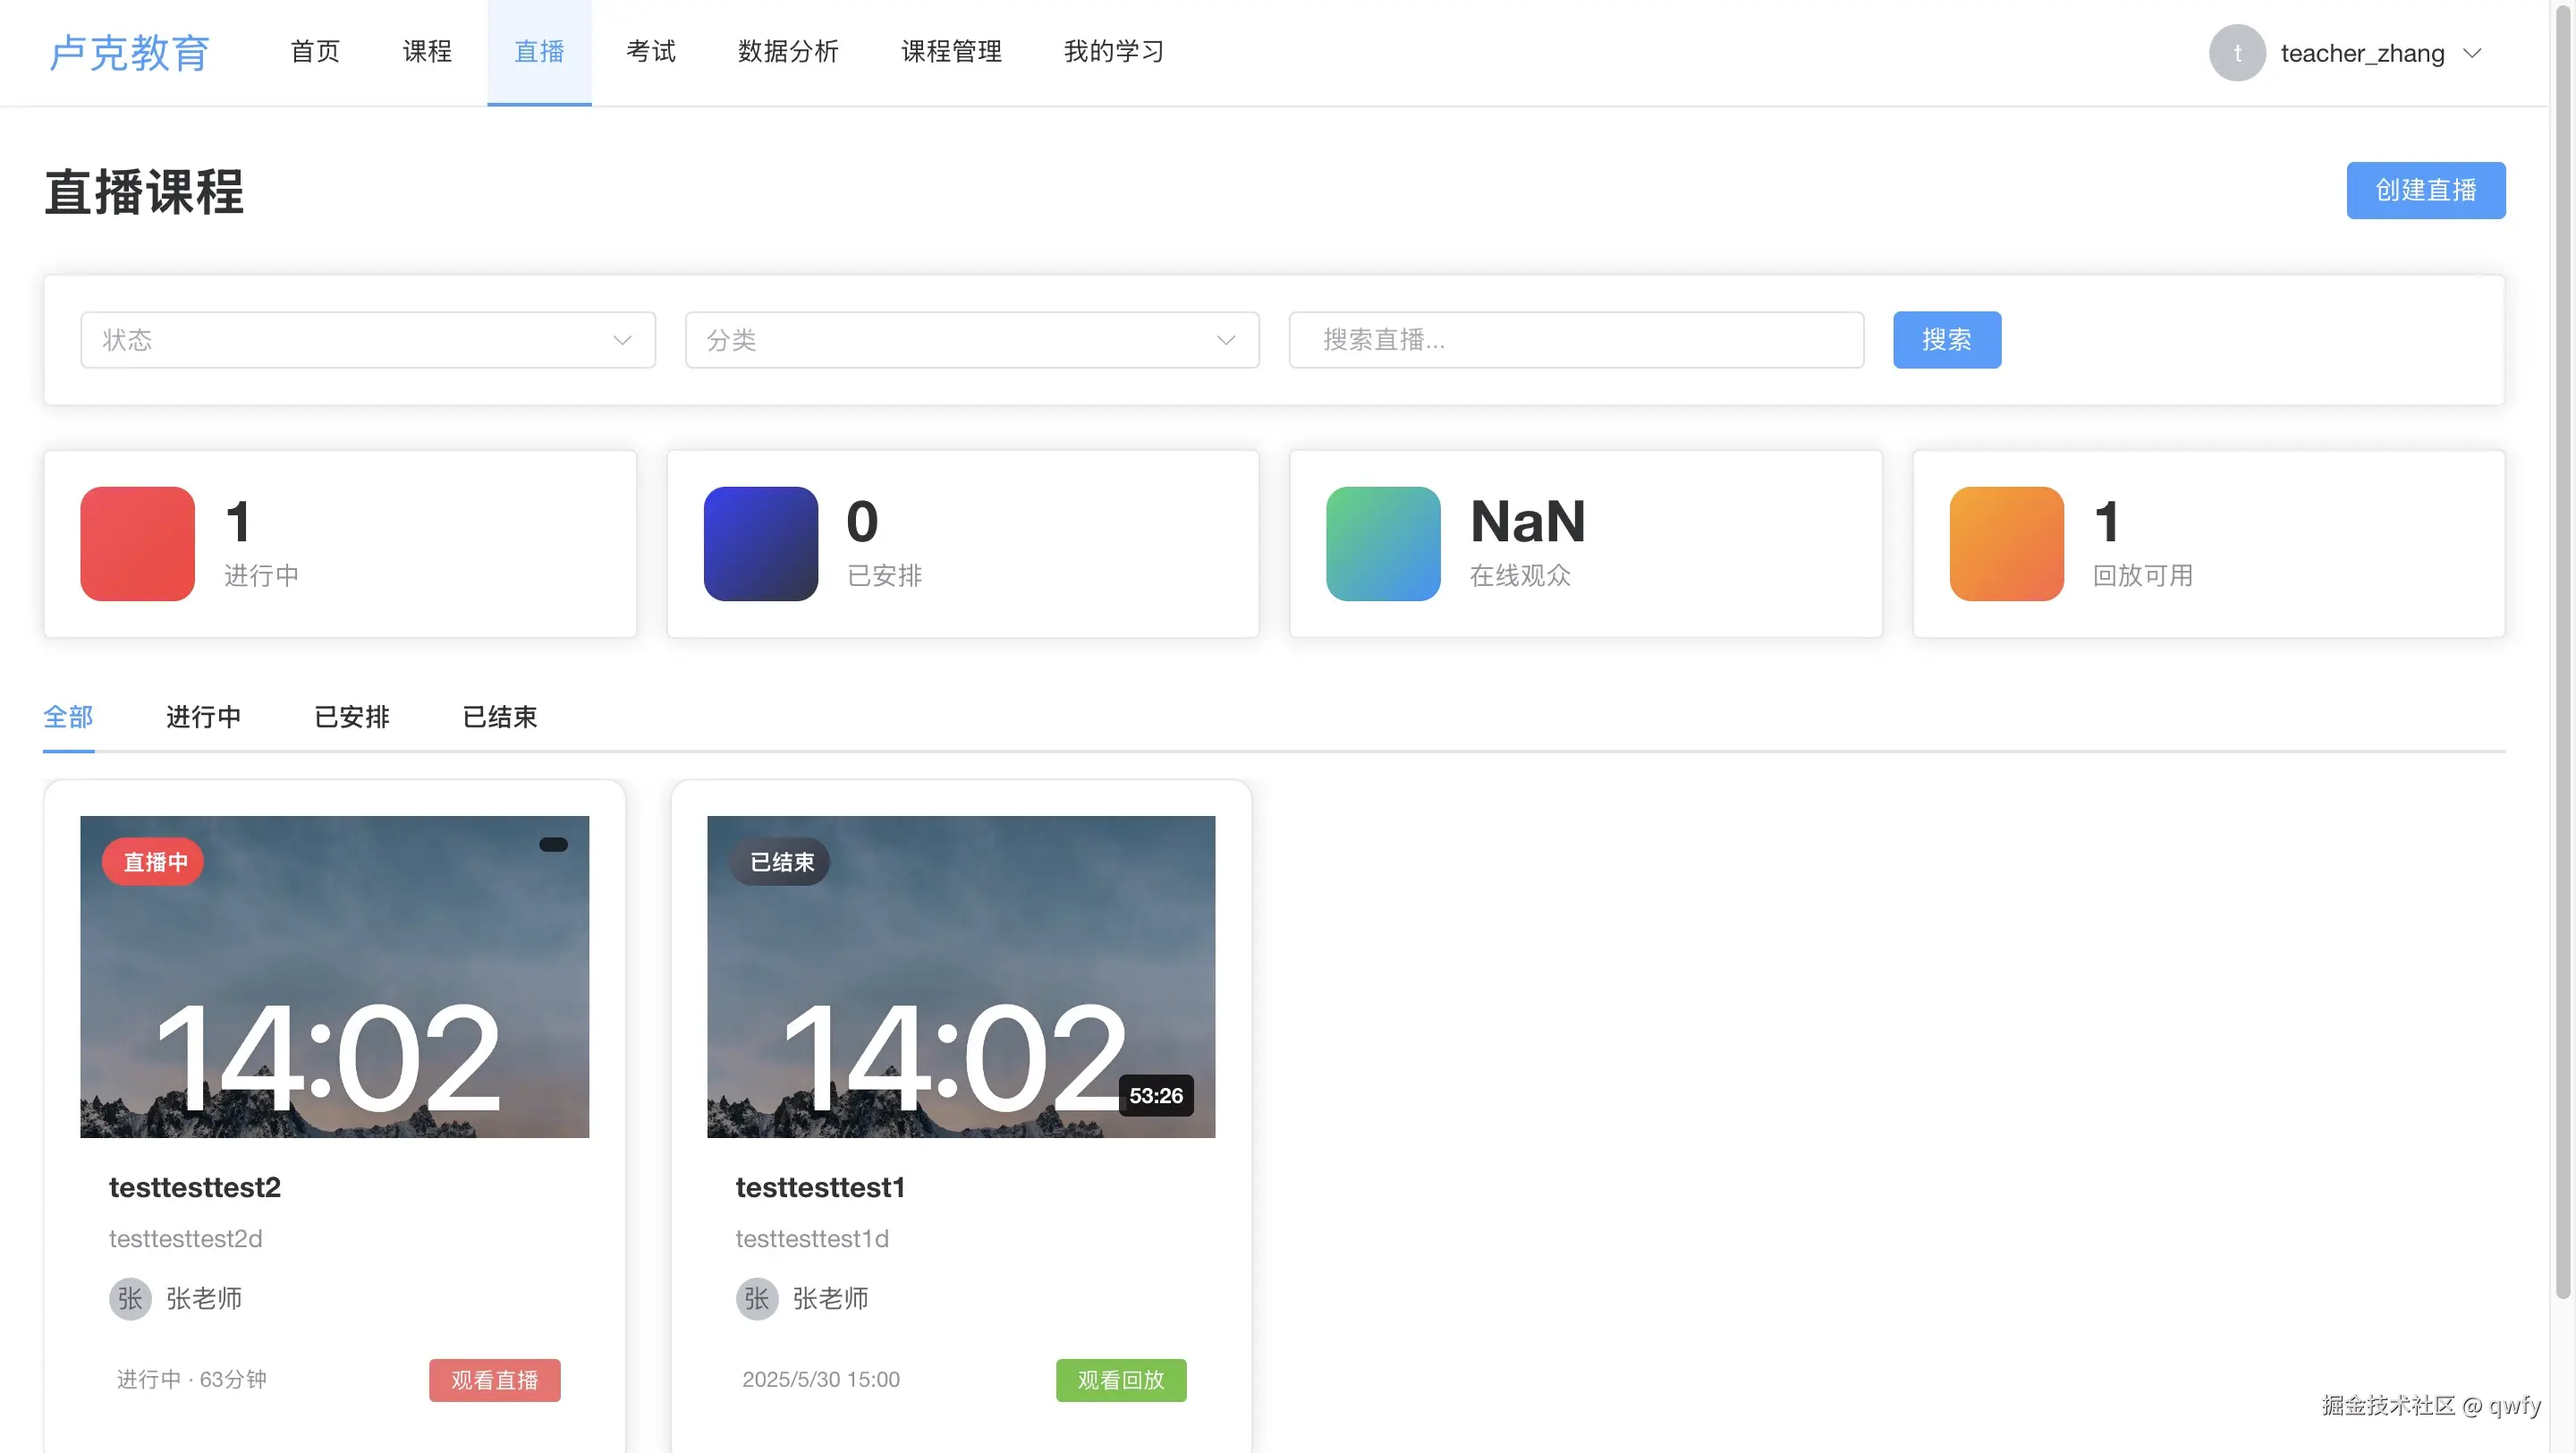2576x1453 pixels.
Task: Click the teacher_zhang avatar circle
Action: pyautogui.click(x=2236, y=53)
